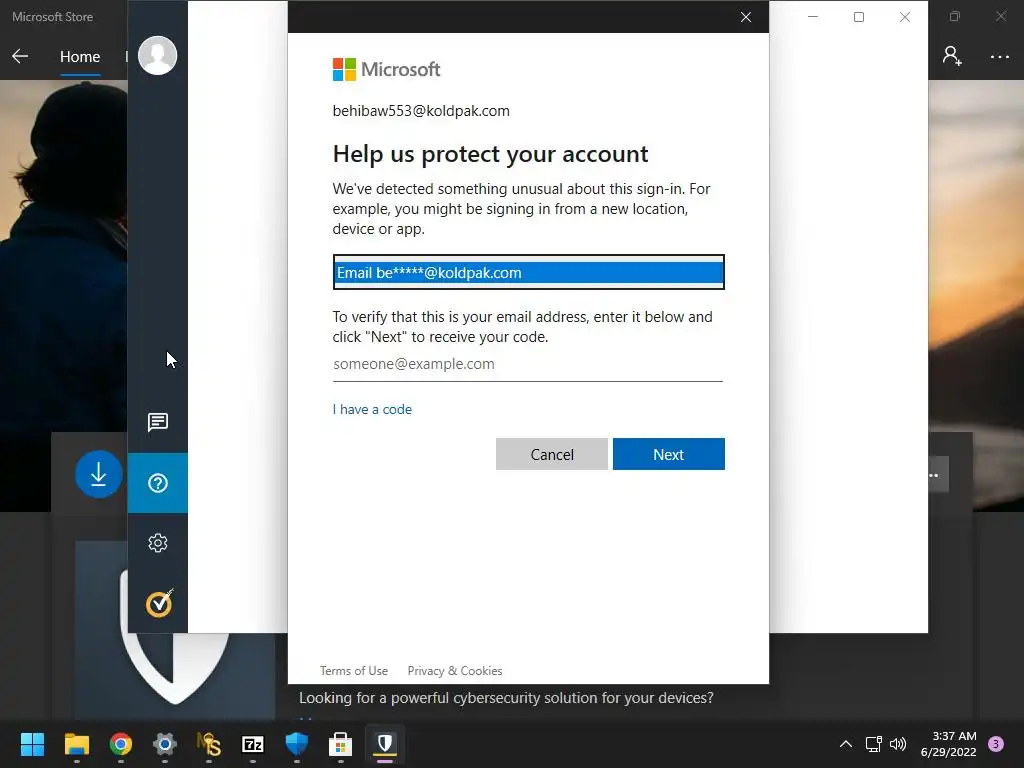Open the volume control in system tray
Image resolution: width=1024 pixels, height=768 pixels.
click(899, 744)
